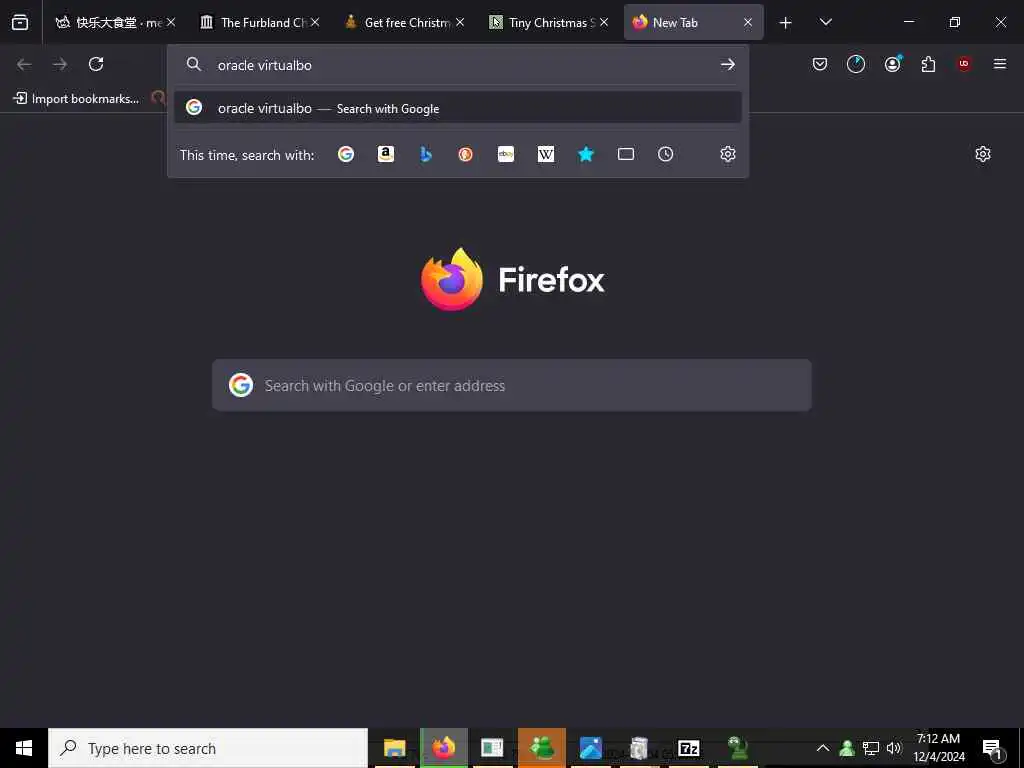The width and height of the screenshot is (1024, 768).
Task: Click Type here to search box
Action: (208, 748)
